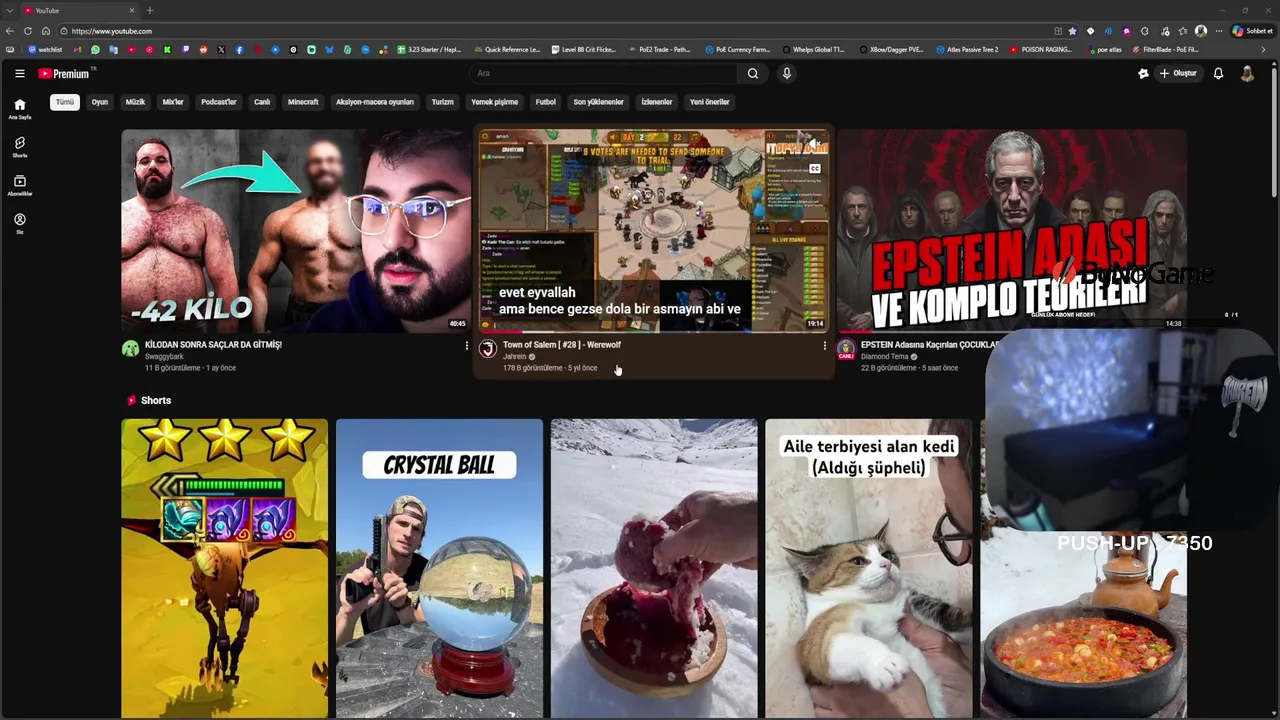Screen dimensions: 1280x720
Task: Open a new browser tab
Action: 150,10
